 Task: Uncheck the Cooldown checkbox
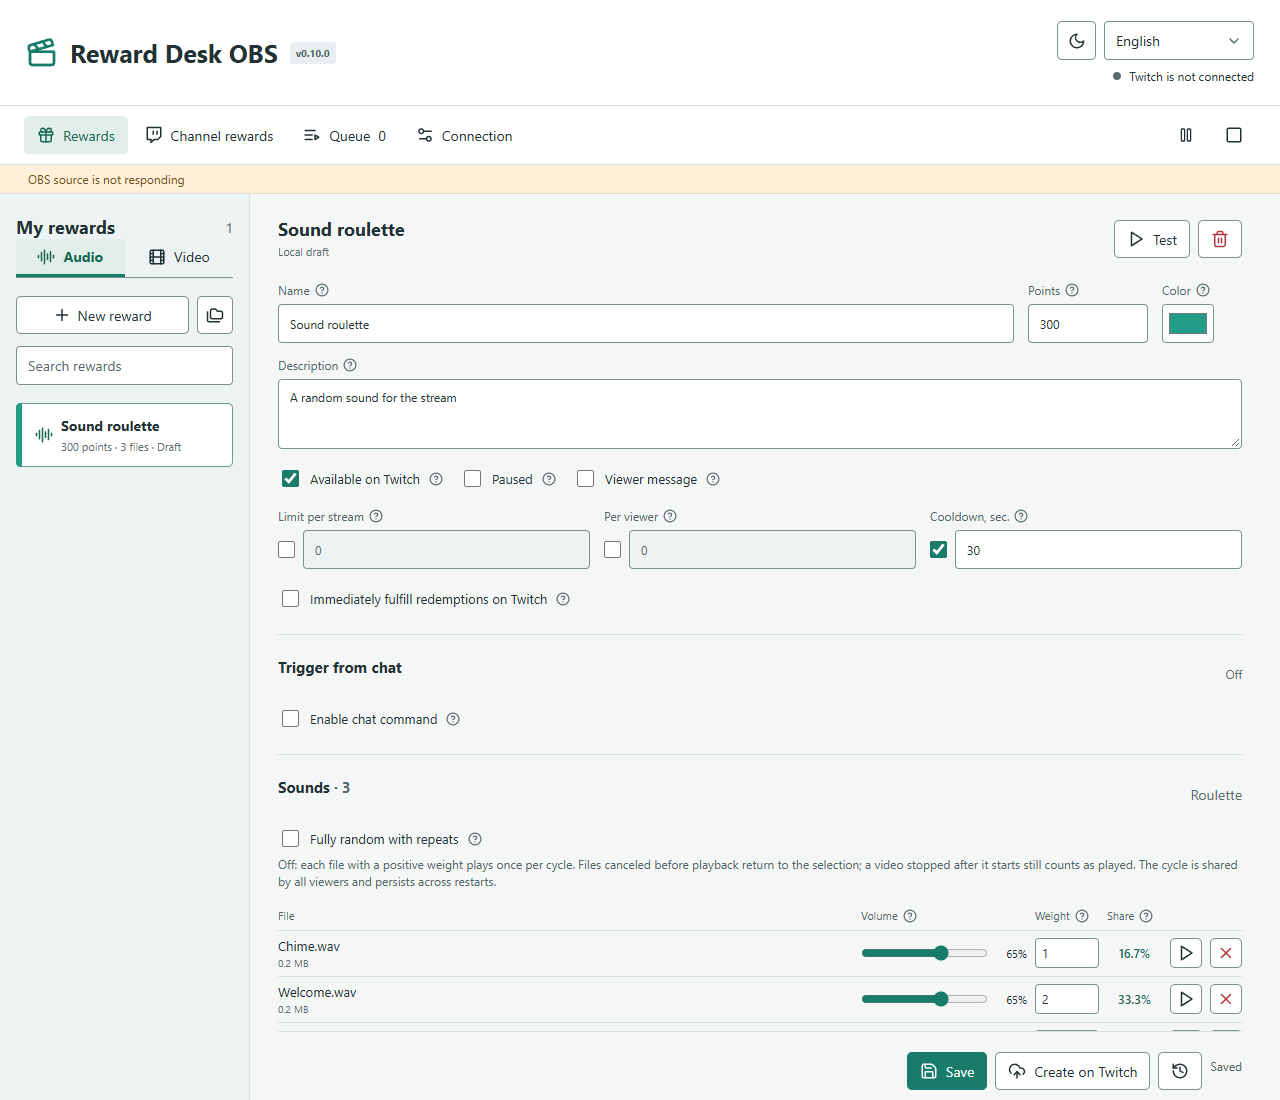pyautogui.click(x=939, y=550)
